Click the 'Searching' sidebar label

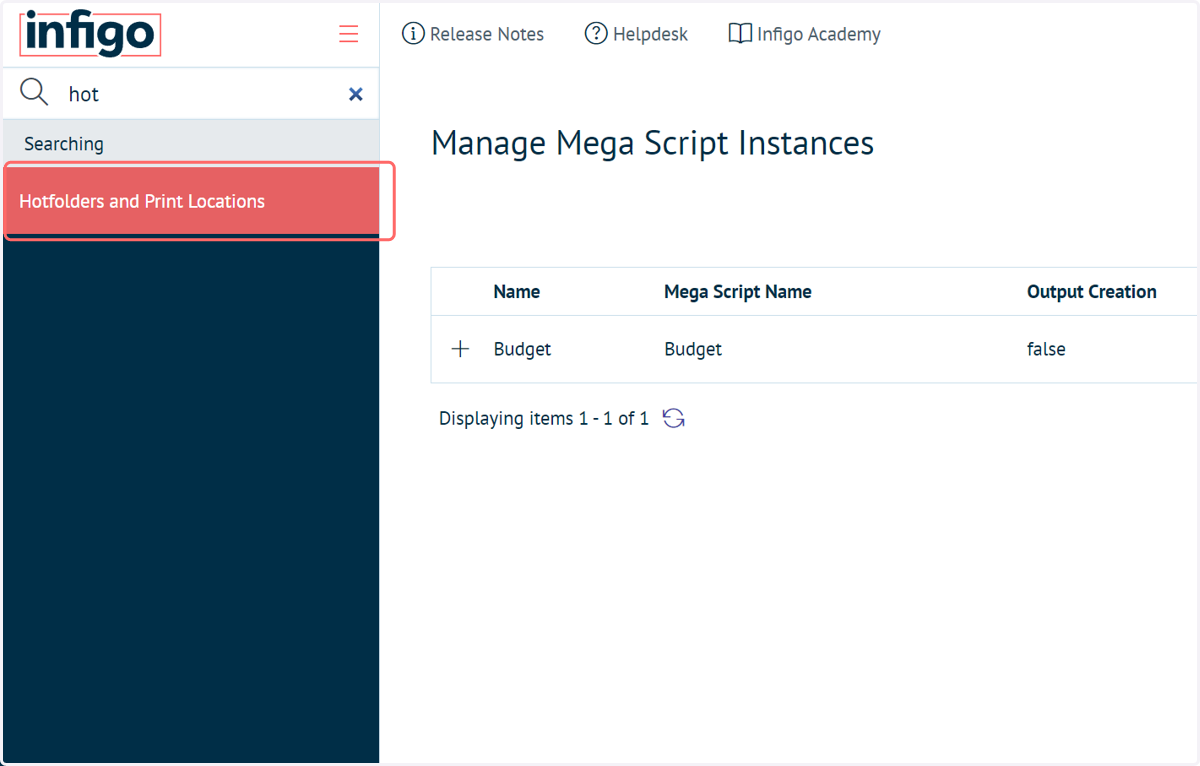(x=64, y=144)
